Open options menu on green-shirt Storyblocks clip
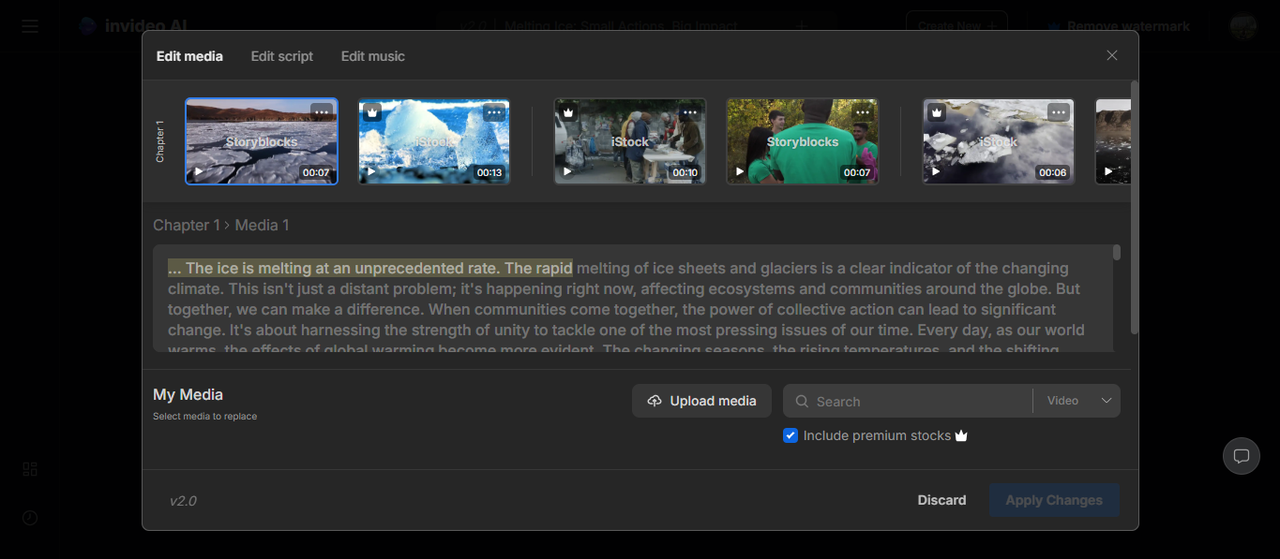Image resolution: width=1280 pixels, height=559 pixels. coord(862,113)
